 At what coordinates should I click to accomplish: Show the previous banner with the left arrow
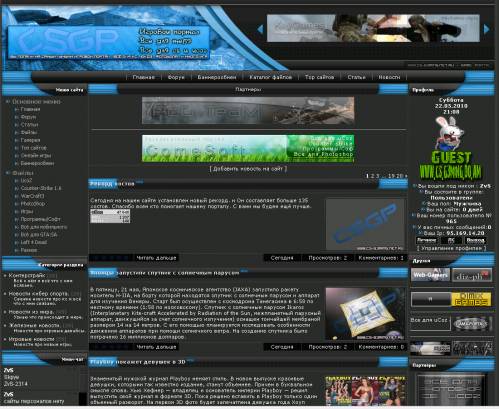point(260,29)
